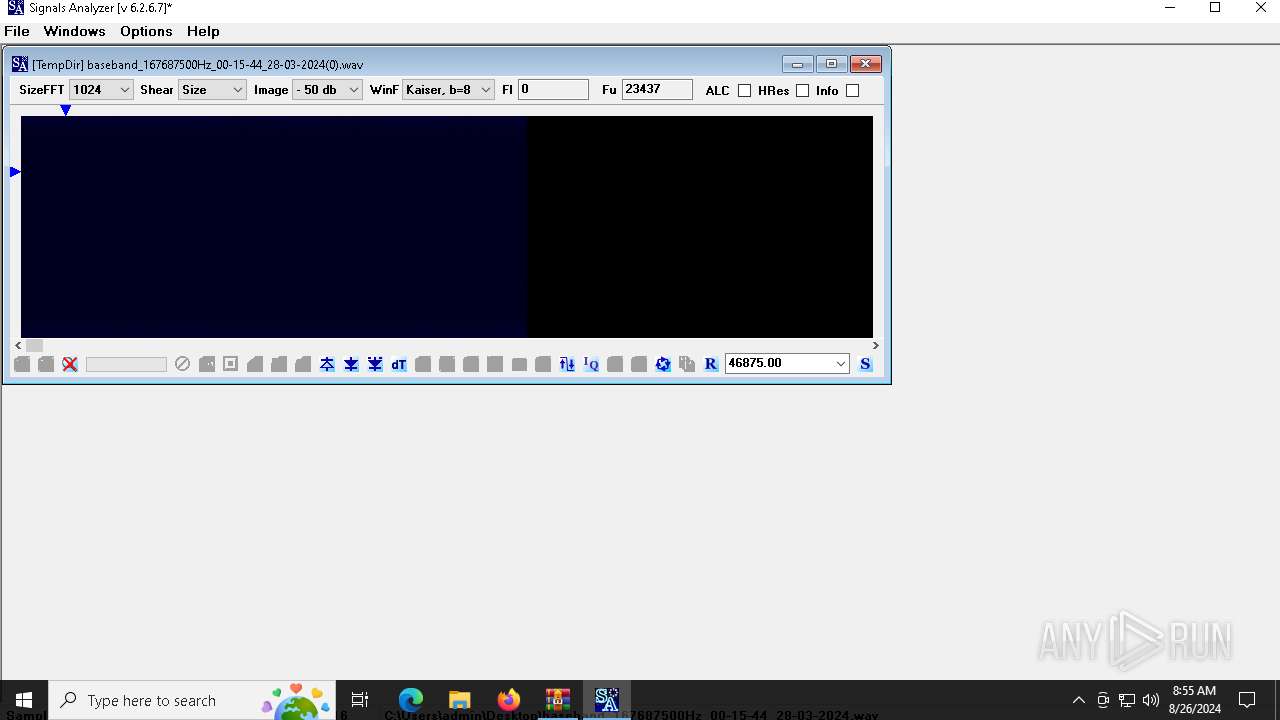
Task: Open the Windows menu
Action: coord(74,31)
